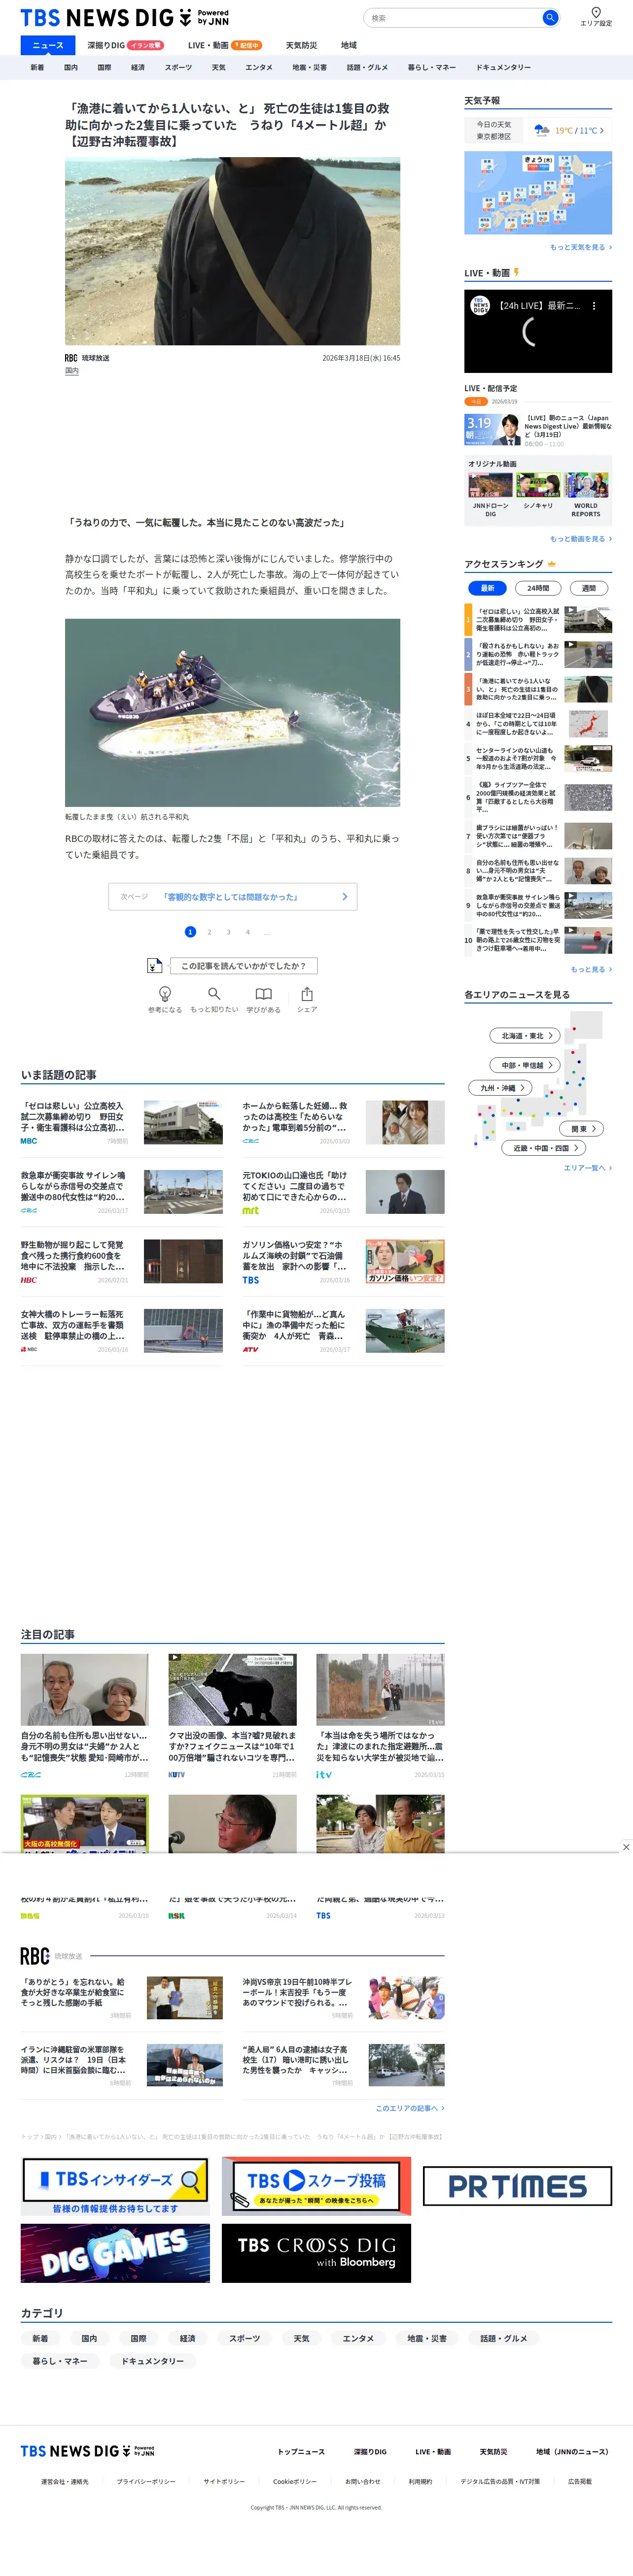Go to article page 2
This screenshot has height=2576, width=633.
point(209,932)
